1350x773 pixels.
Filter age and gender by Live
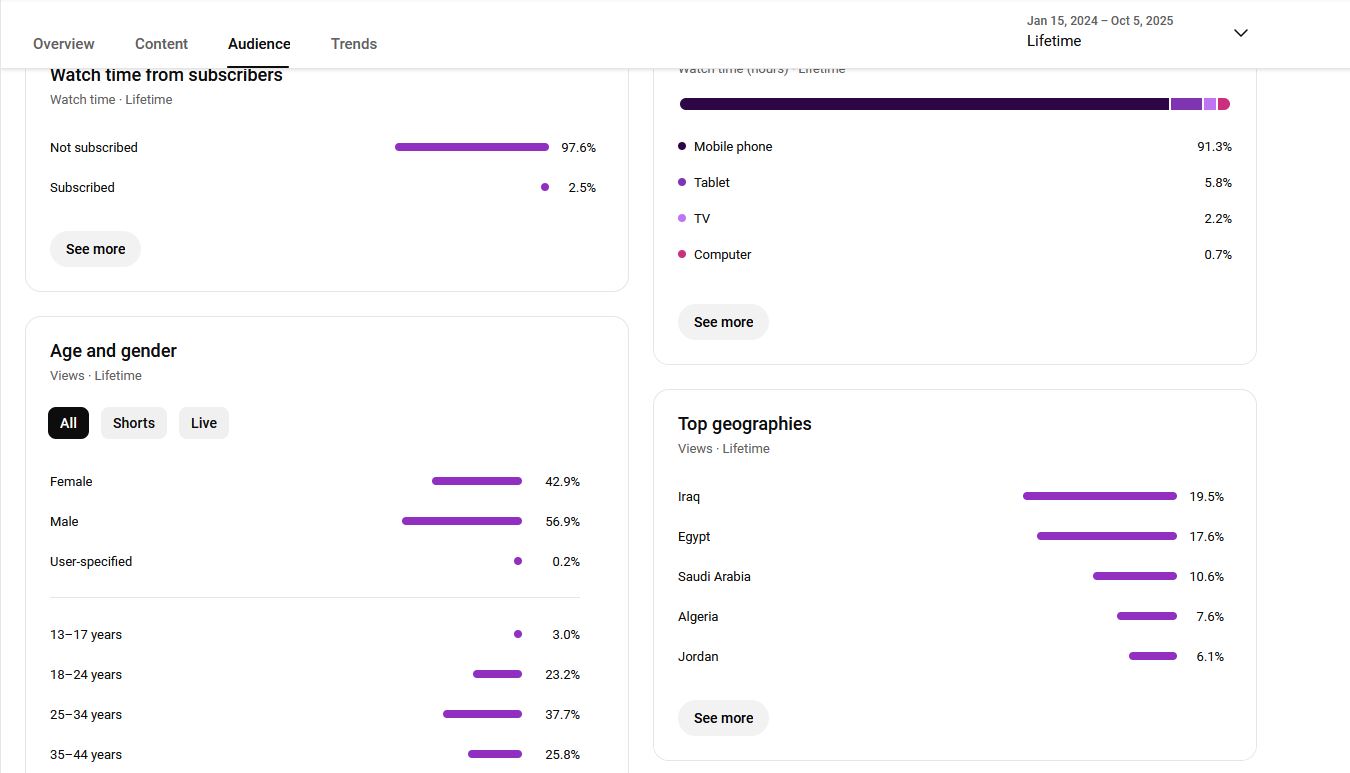204,423
